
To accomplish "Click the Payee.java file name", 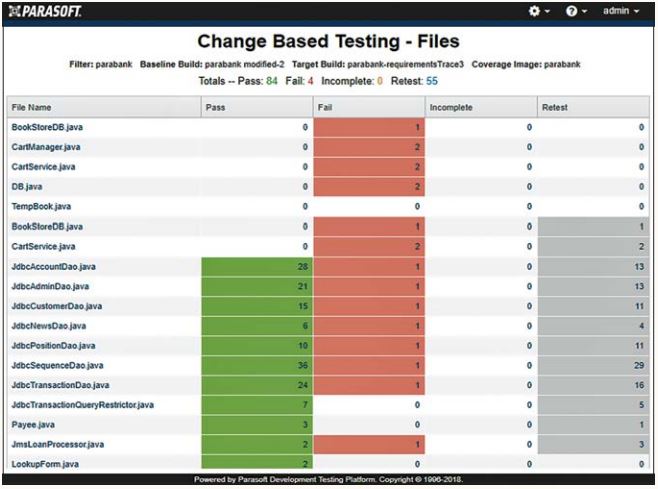I will coord(31,424).
